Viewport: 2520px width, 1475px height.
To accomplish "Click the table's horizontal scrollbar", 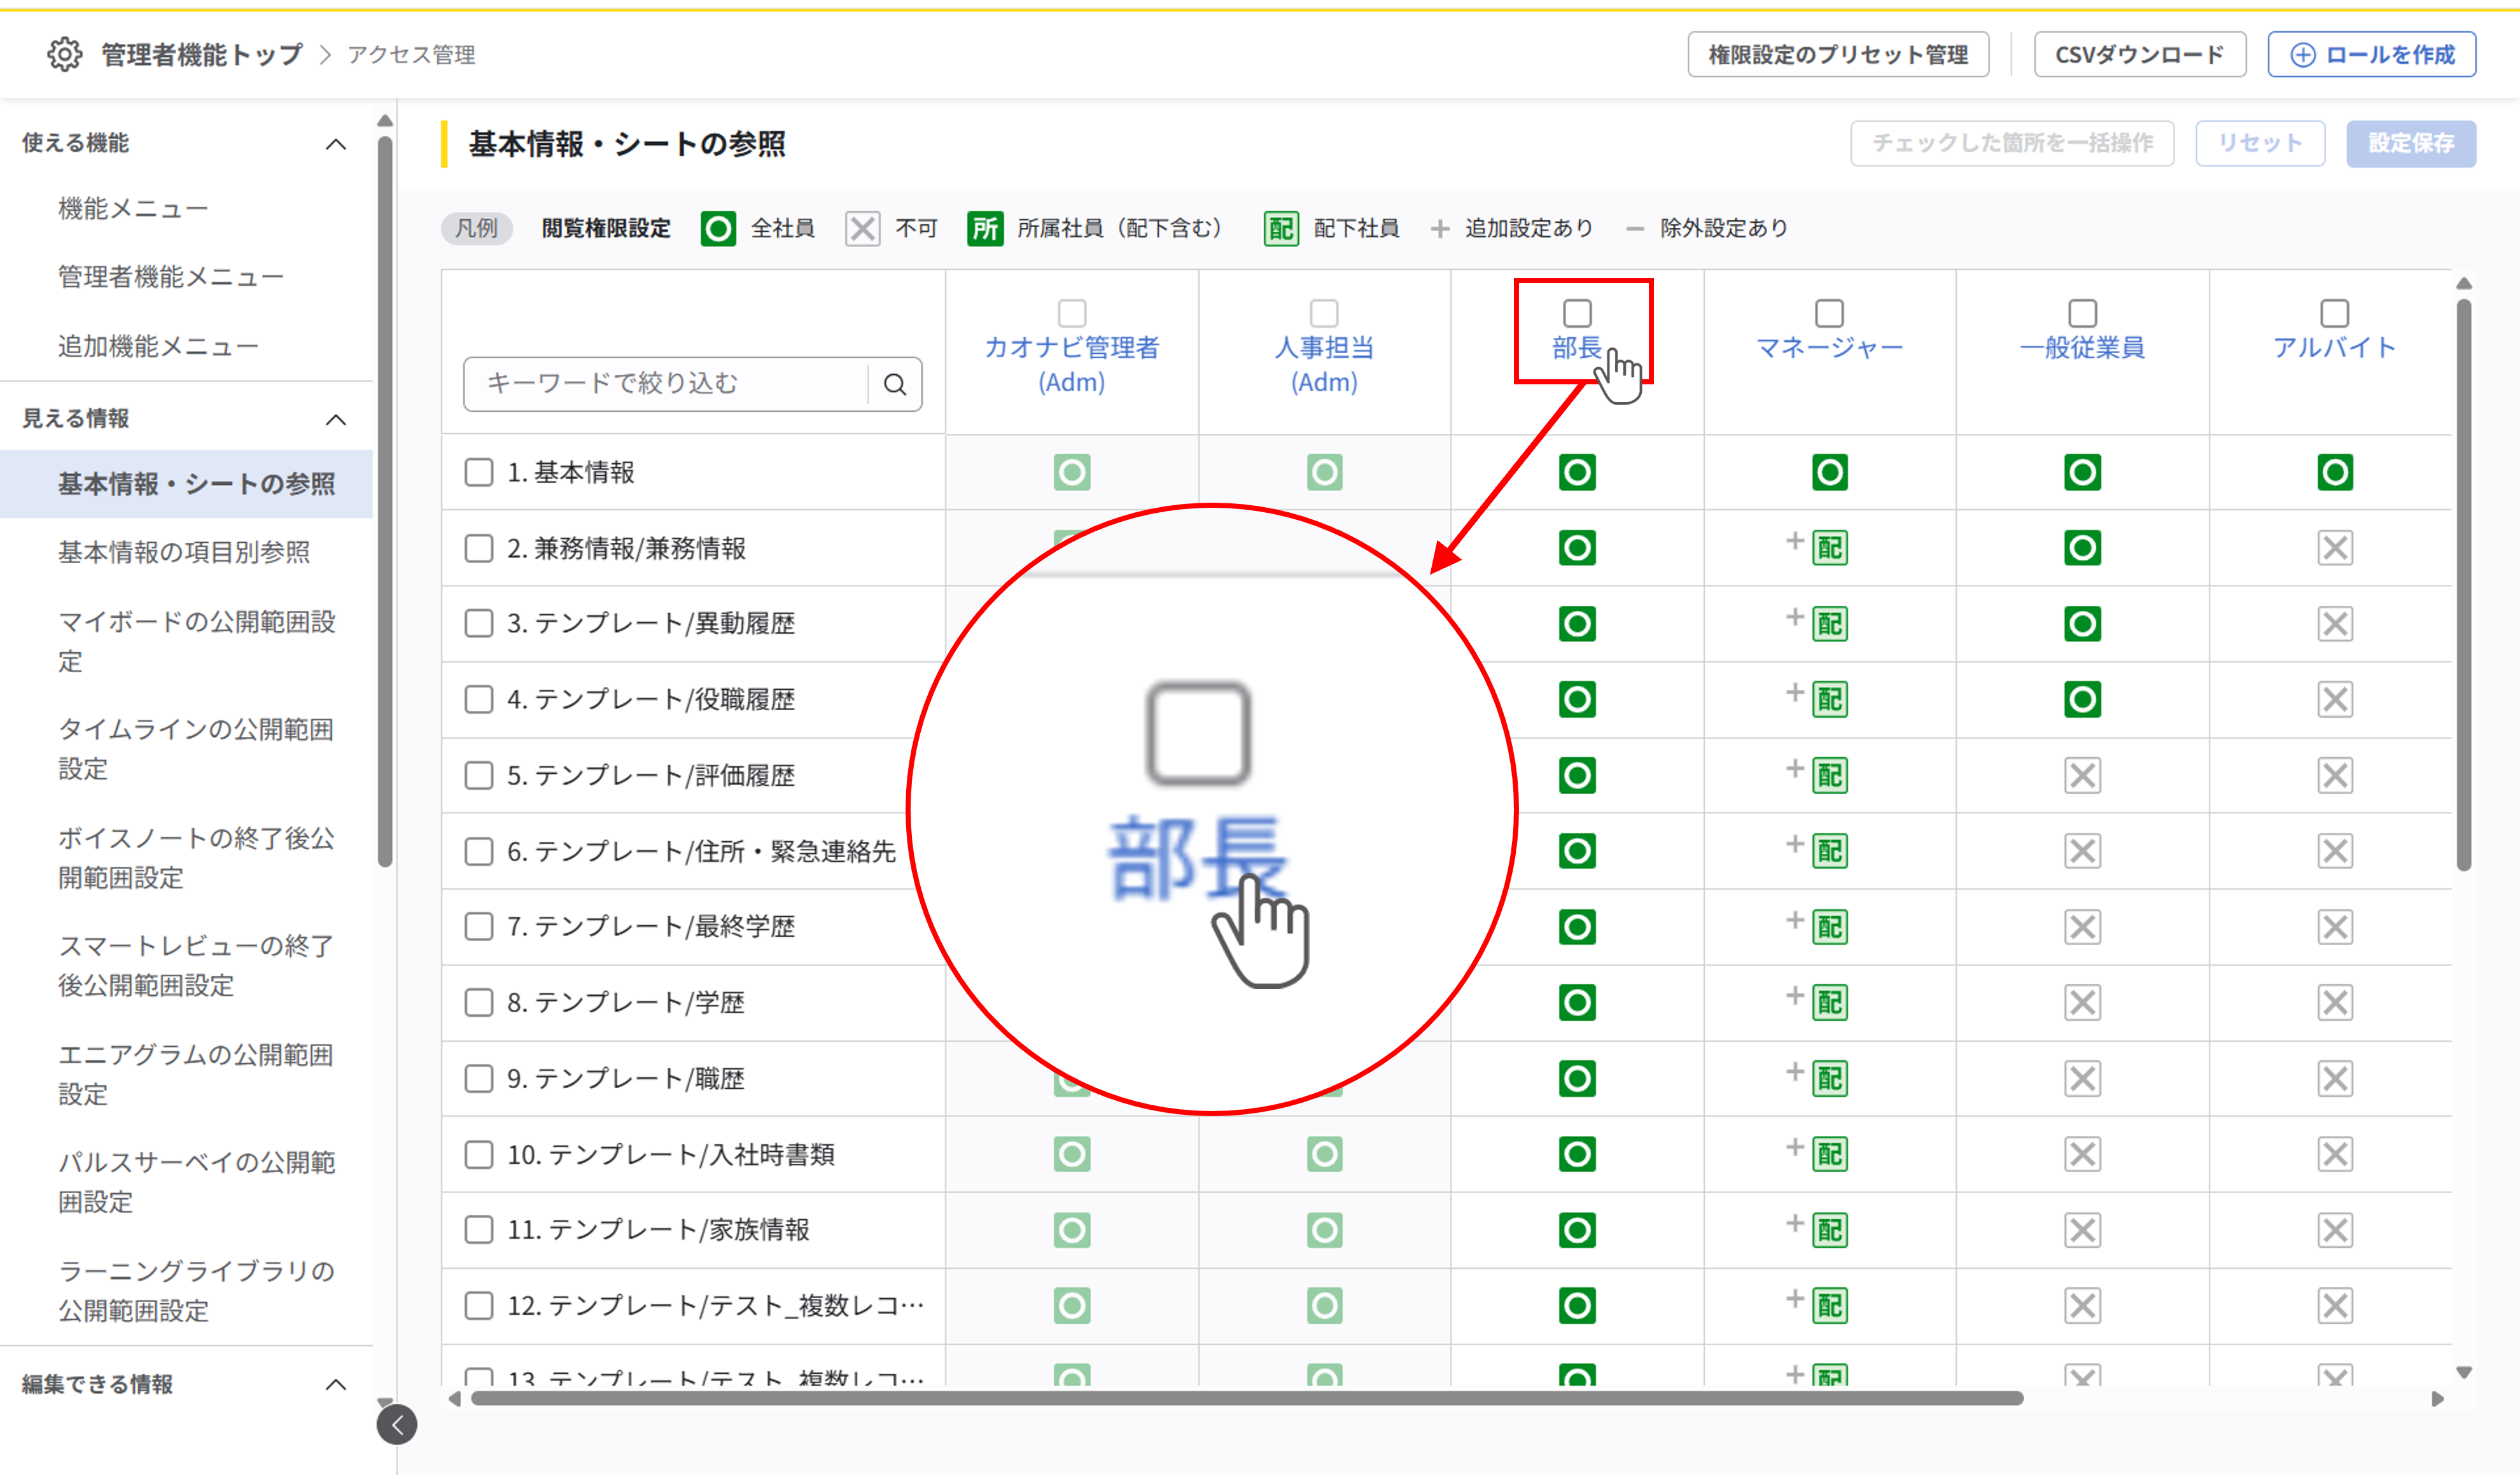I will [x=1247, y=1398].
